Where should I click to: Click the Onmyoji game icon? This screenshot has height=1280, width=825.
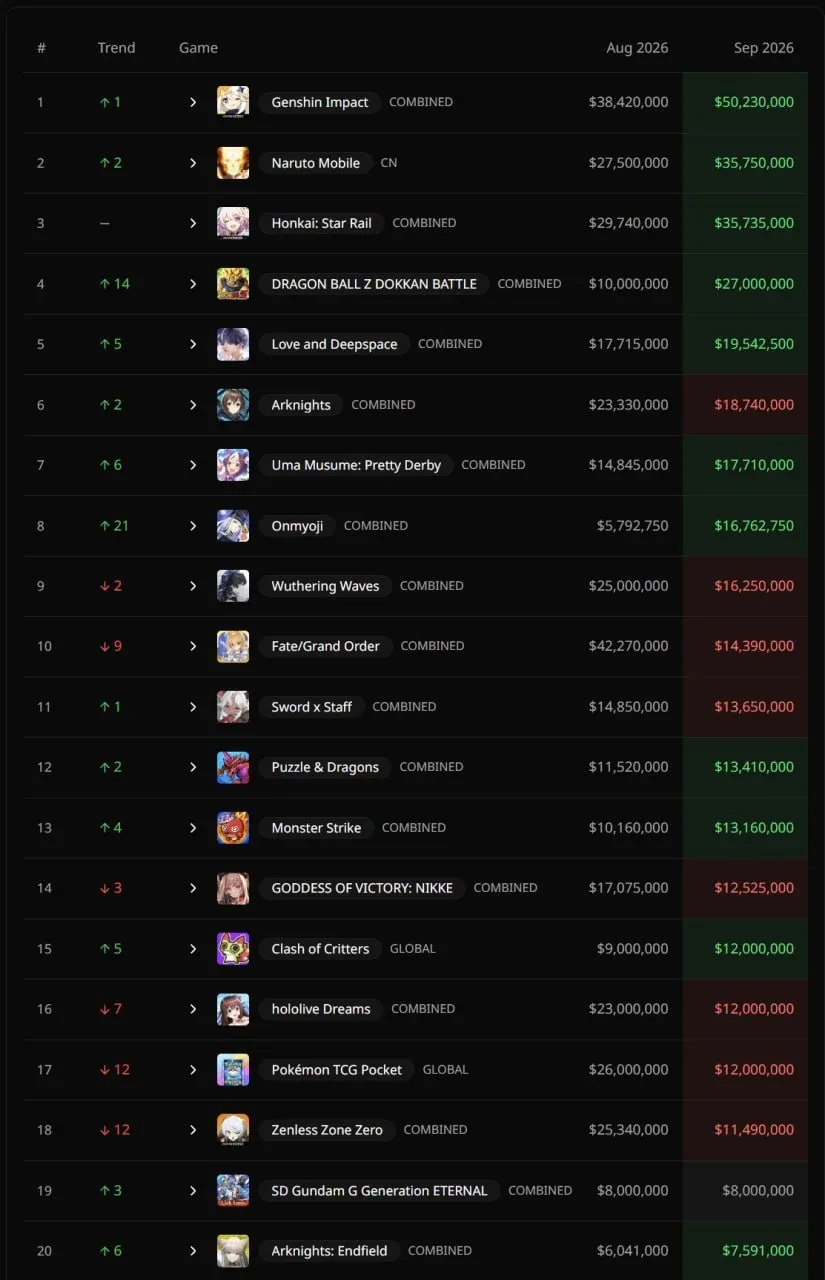pyautogui.click(x=233, y=526)
